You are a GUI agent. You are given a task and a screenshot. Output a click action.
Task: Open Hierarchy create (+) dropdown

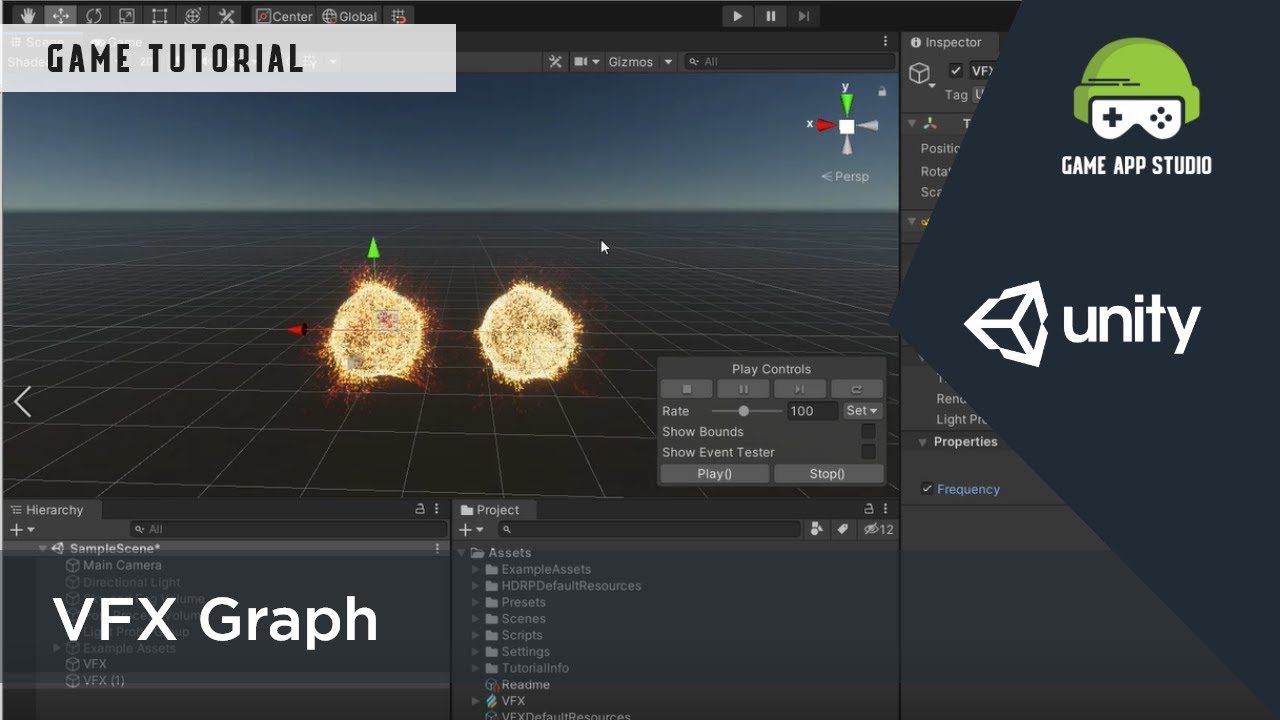(x=22, y=529)
